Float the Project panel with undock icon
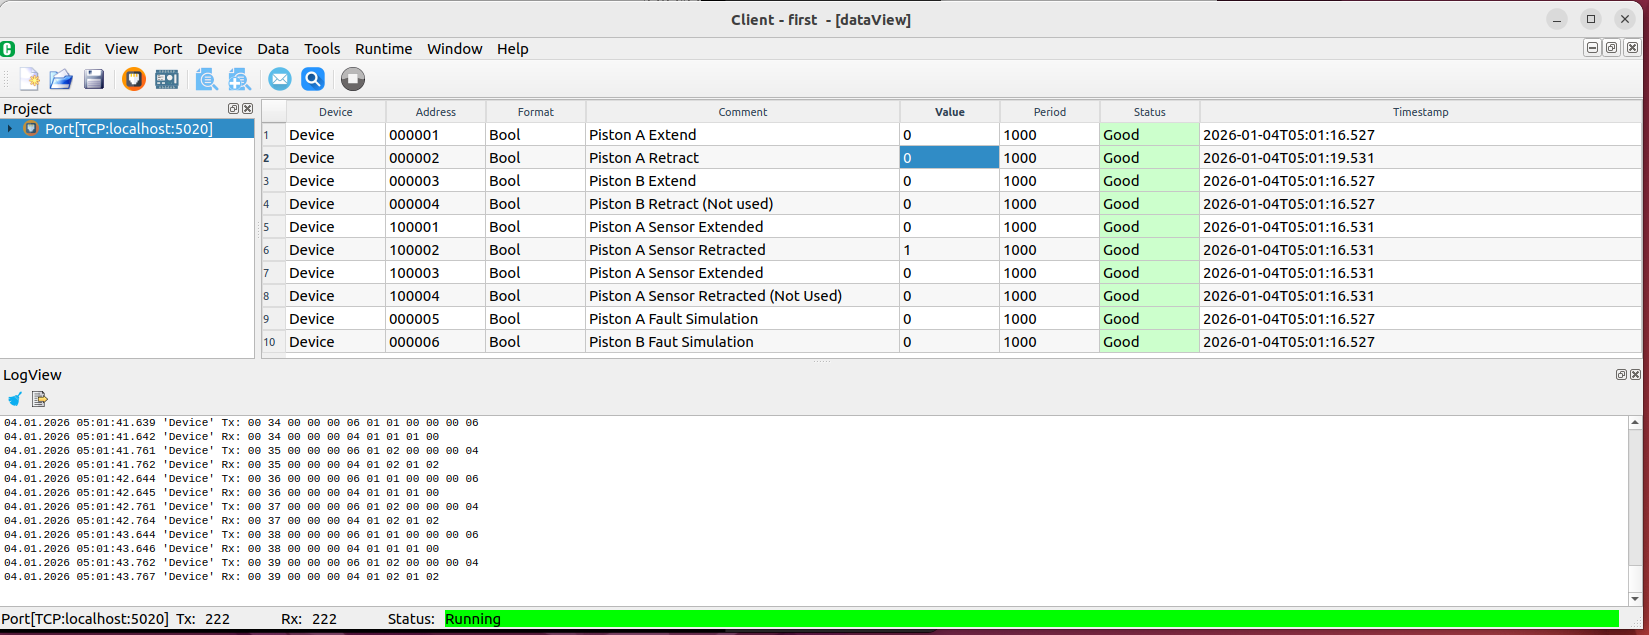 (x=233, y=108)
